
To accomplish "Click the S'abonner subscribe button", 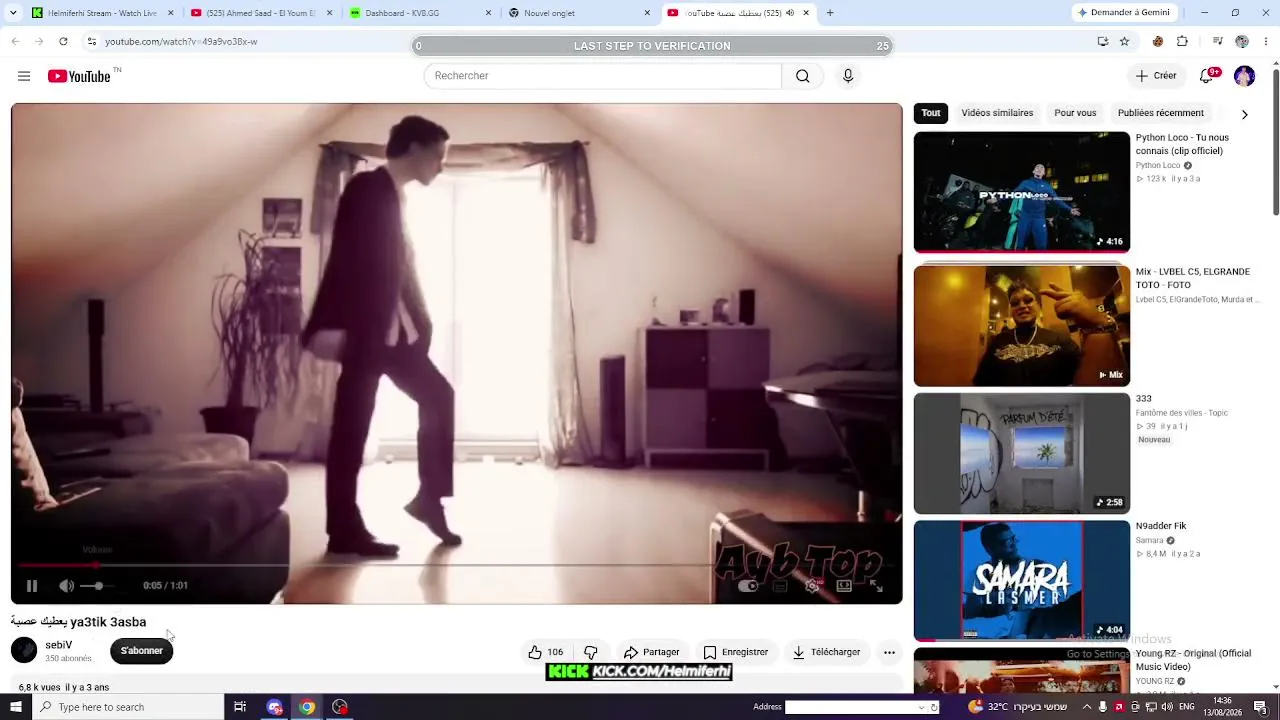I will click(141, 651).
